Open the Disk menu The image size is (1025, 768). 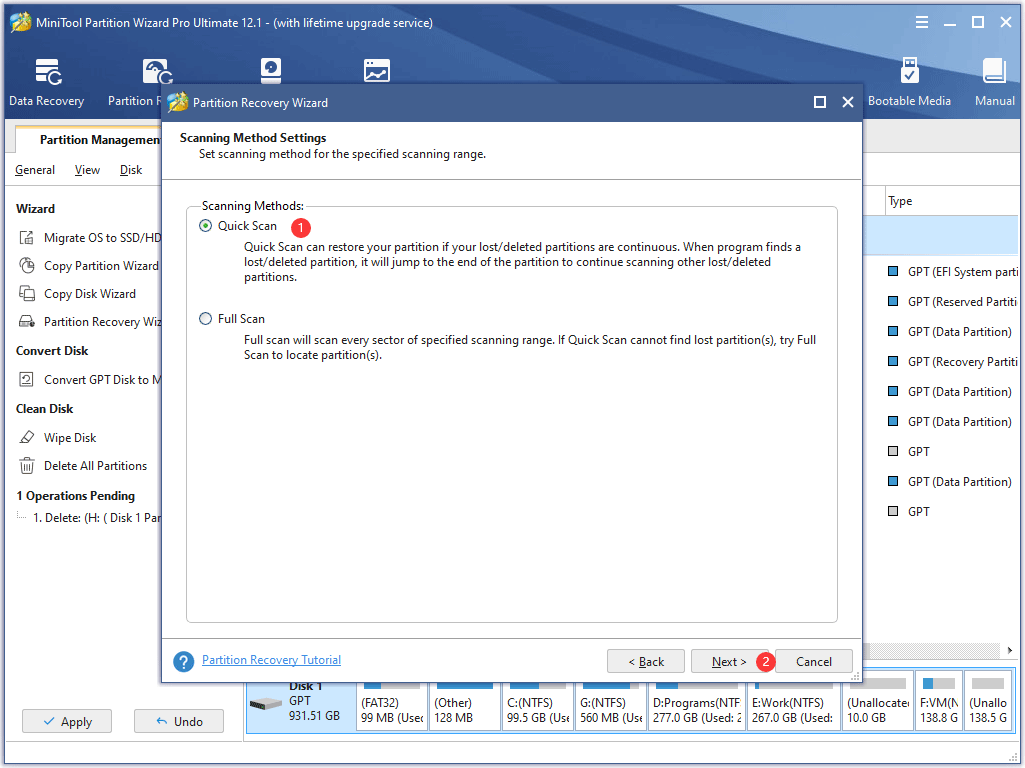pos(131,170)
